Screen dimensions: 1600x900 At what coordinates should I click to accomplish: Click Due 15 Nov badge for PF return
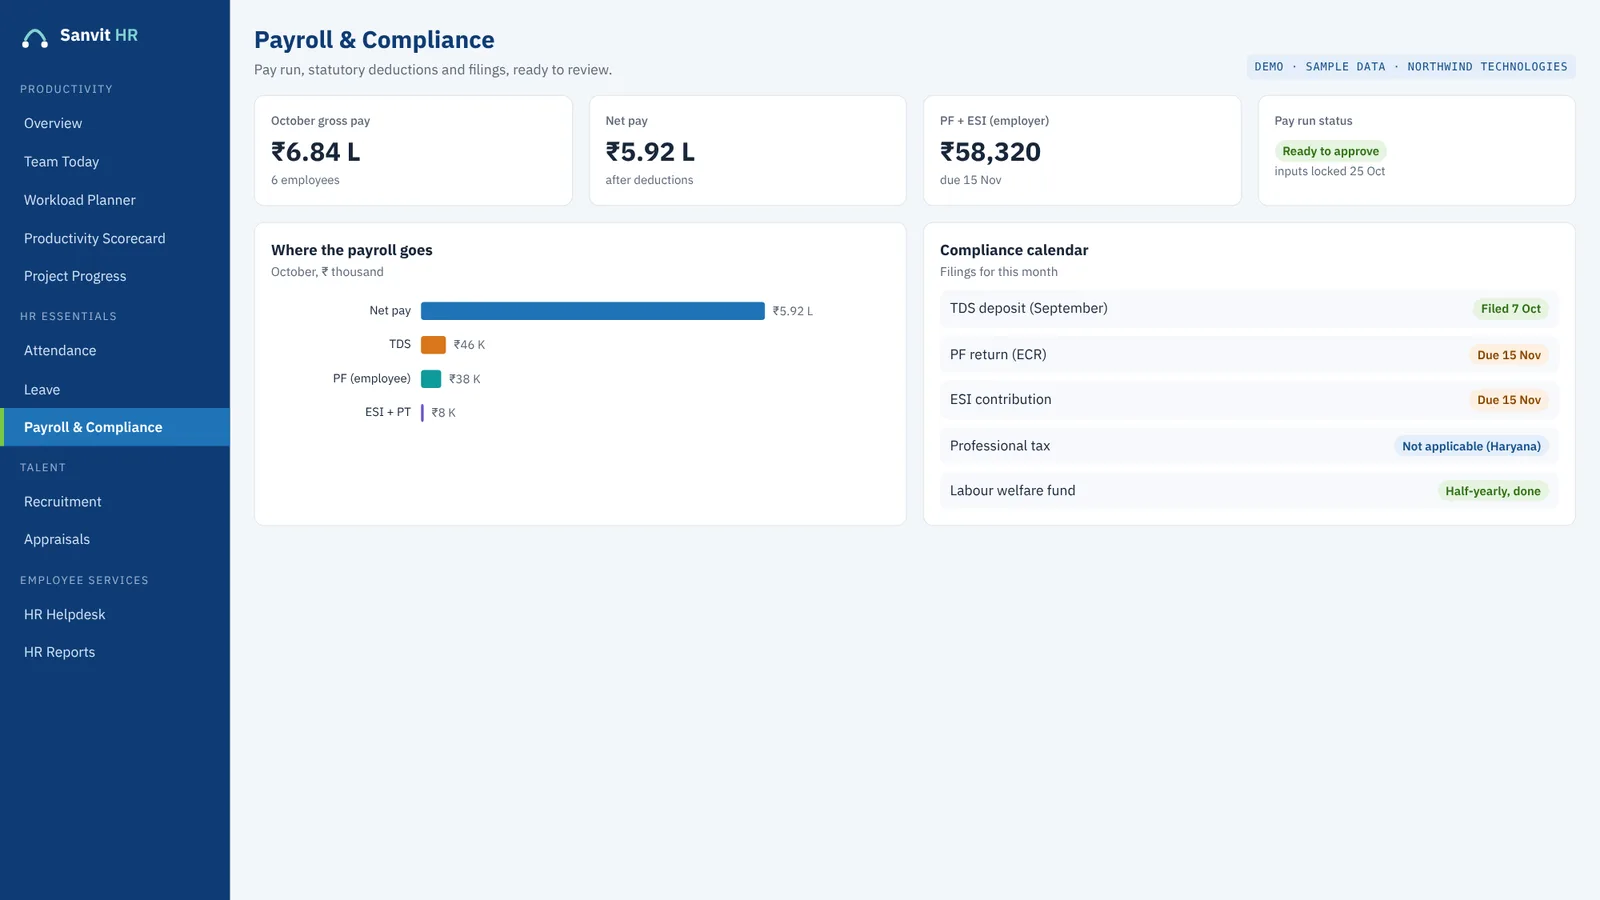coord(1509,355)
